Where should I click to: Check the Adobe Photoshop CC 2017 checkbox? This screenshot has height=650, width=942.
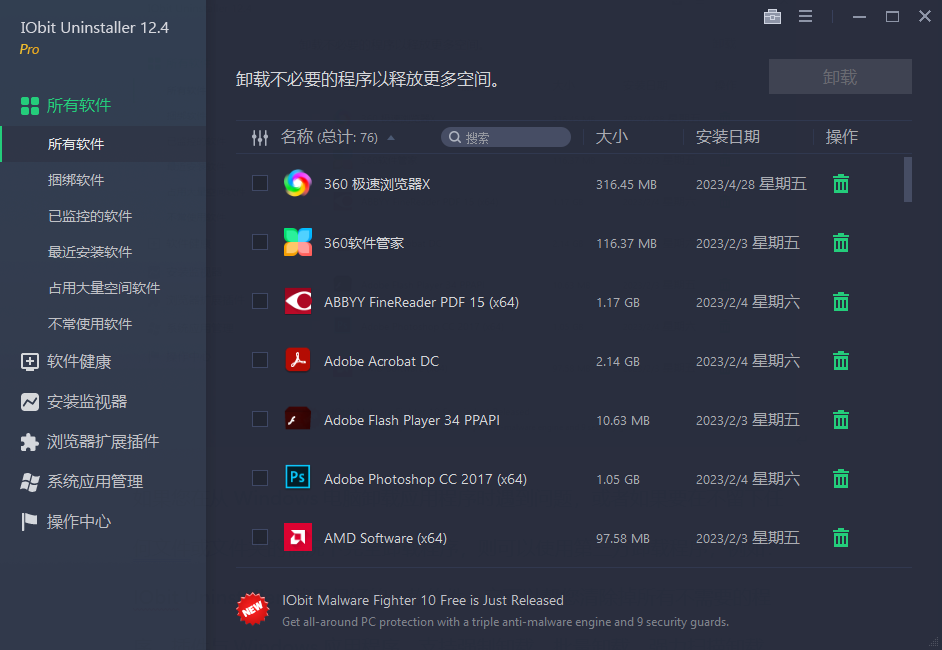coord(260,478)
